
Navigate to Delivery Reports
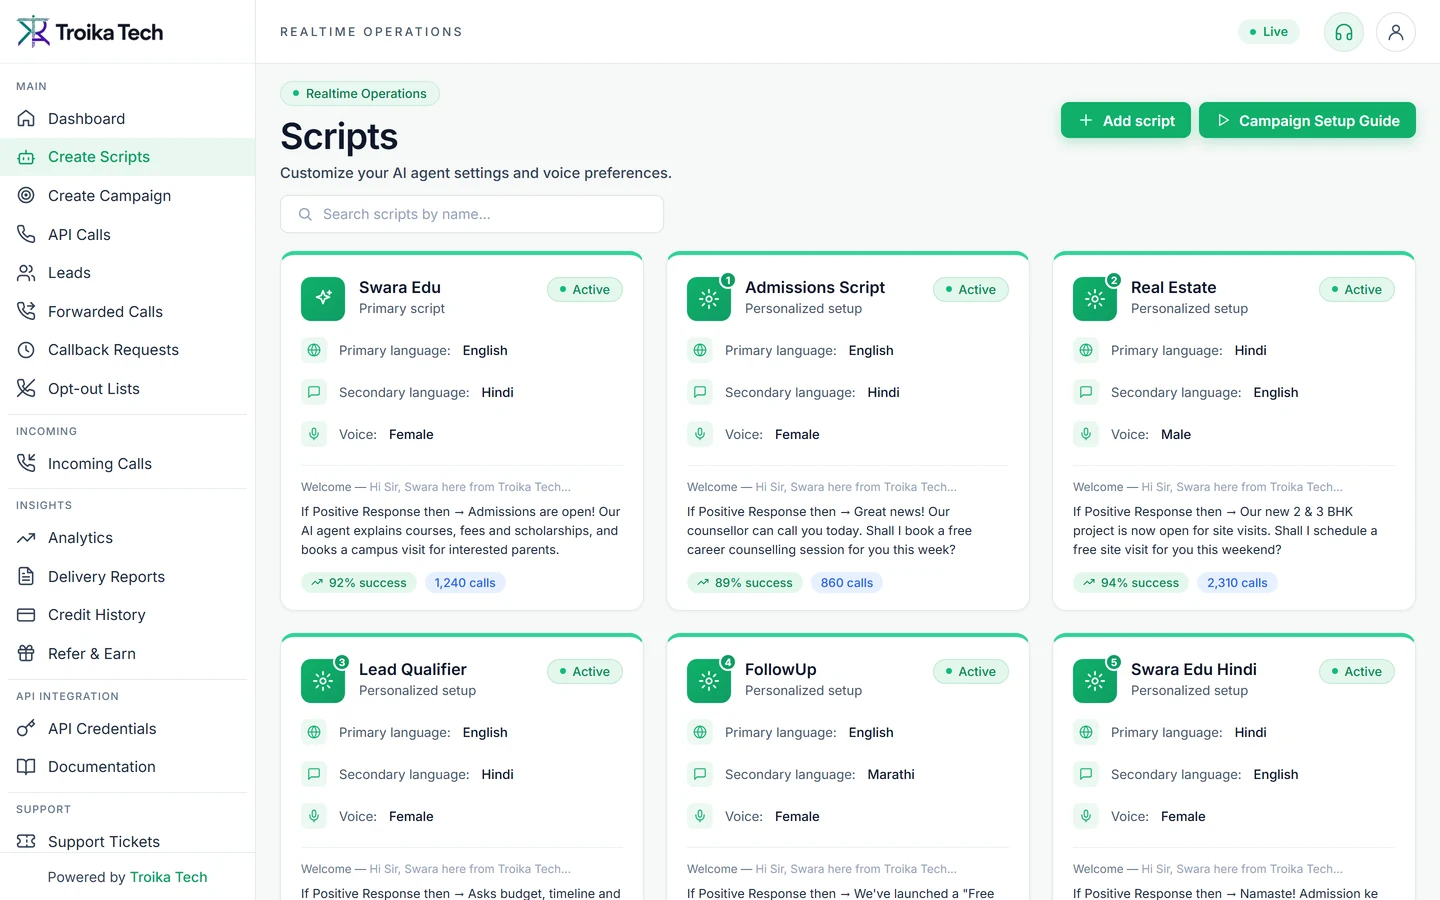[128, 577]
